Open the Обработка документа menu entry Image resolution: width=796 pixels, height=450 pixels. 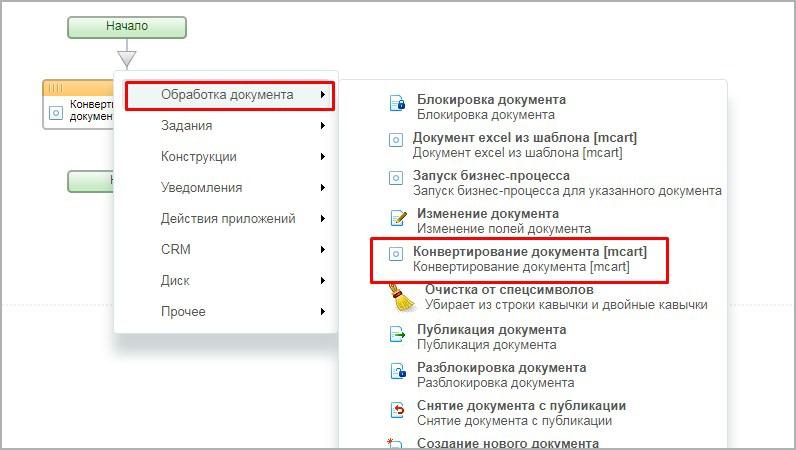(229, 95)
